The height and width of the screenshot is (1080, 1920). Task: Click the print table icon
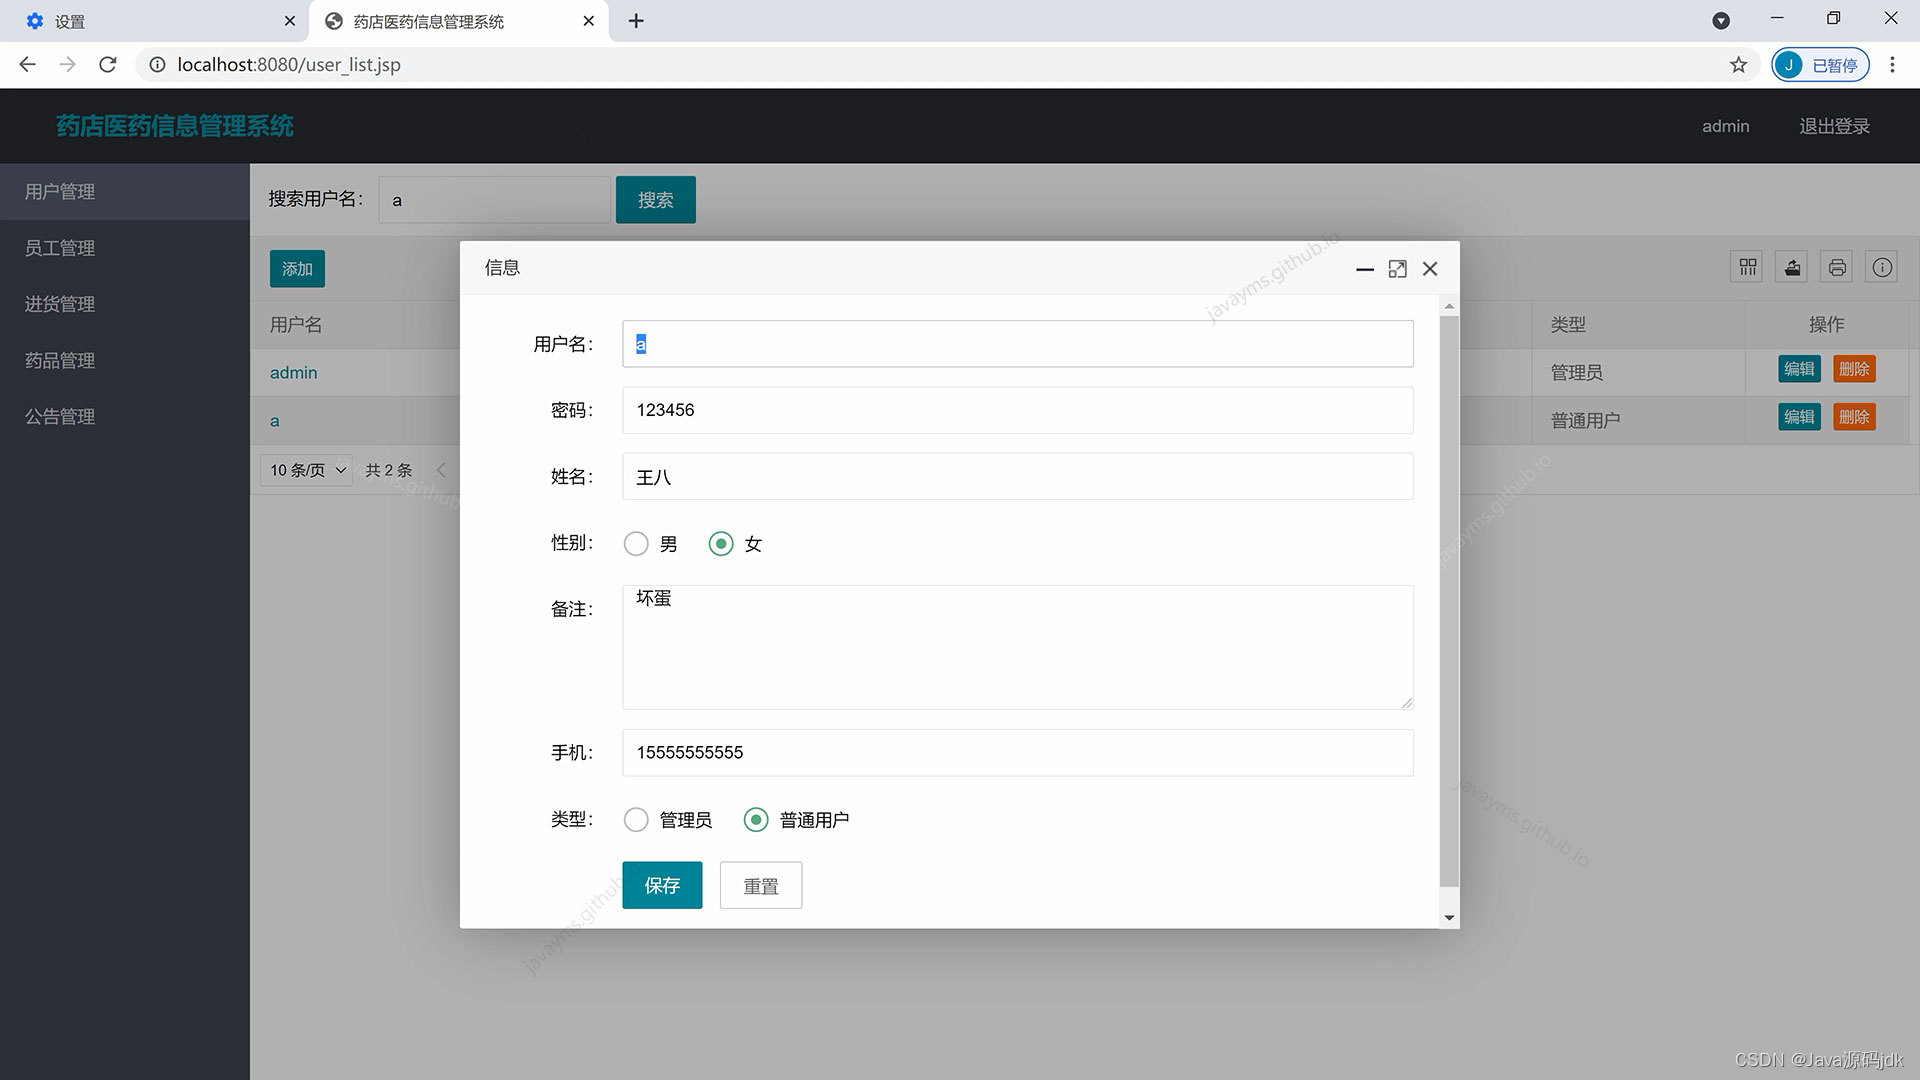(x=1837, y=266)
